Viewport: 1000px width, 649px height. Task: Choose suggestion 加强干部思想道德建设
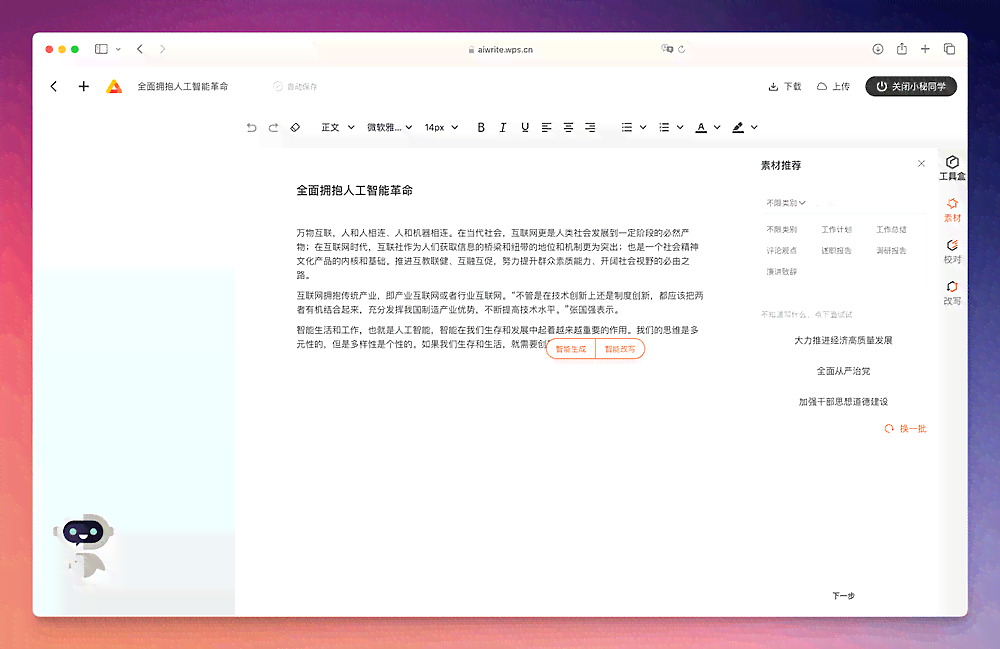[843, 402]
